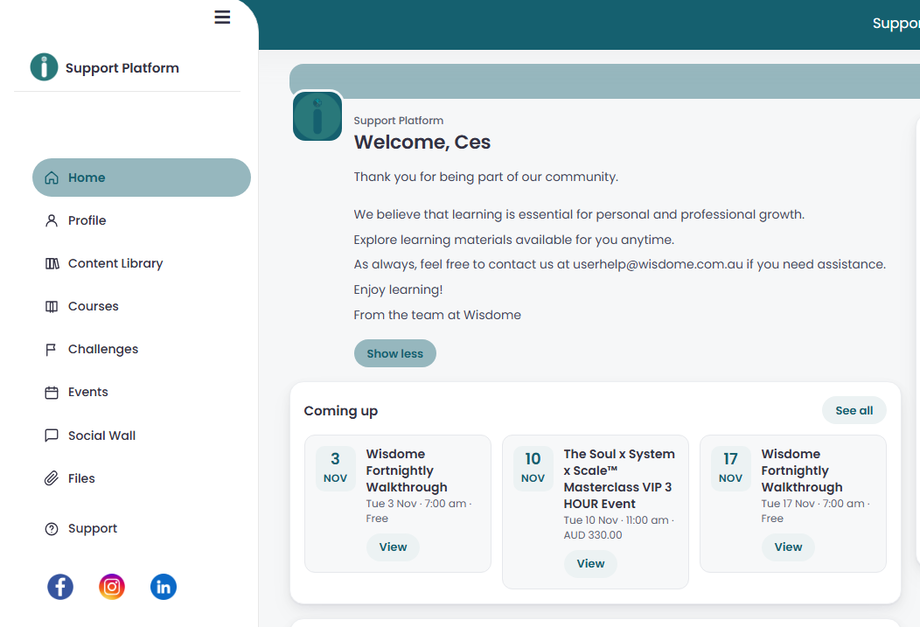Click 'From the team at Wisdome' text
Screen dimensions: 920x627
437,315
